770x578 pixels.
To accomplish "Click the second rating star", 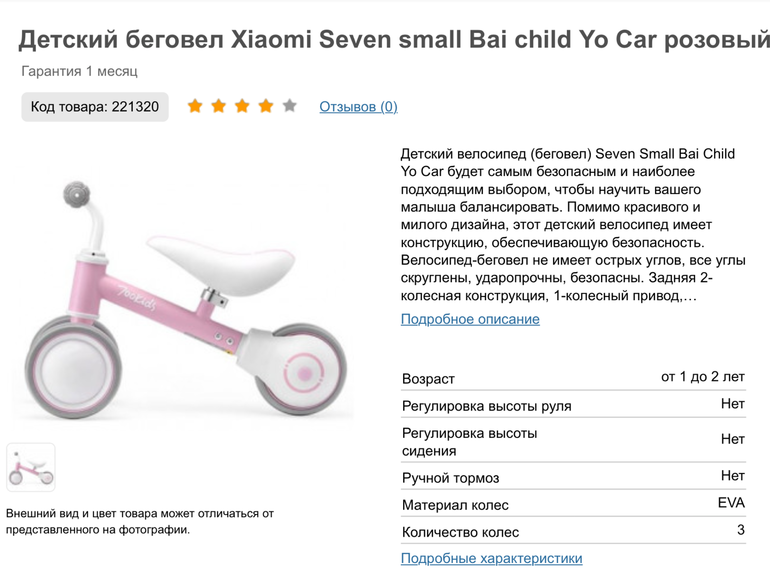I will 219,106.
